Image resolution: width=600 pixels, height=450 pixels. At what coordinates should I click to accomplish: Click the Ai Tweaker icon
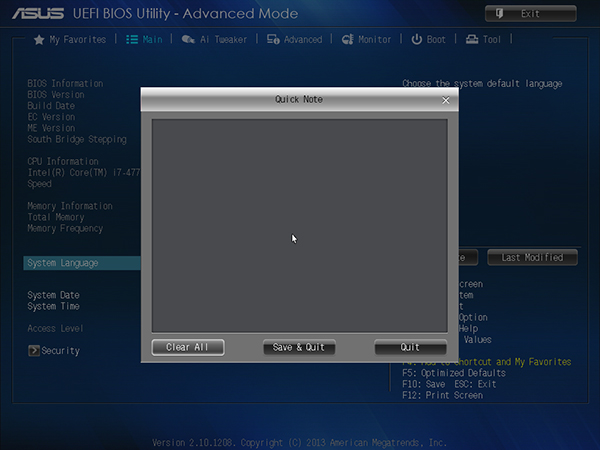[x=188, y=39]
